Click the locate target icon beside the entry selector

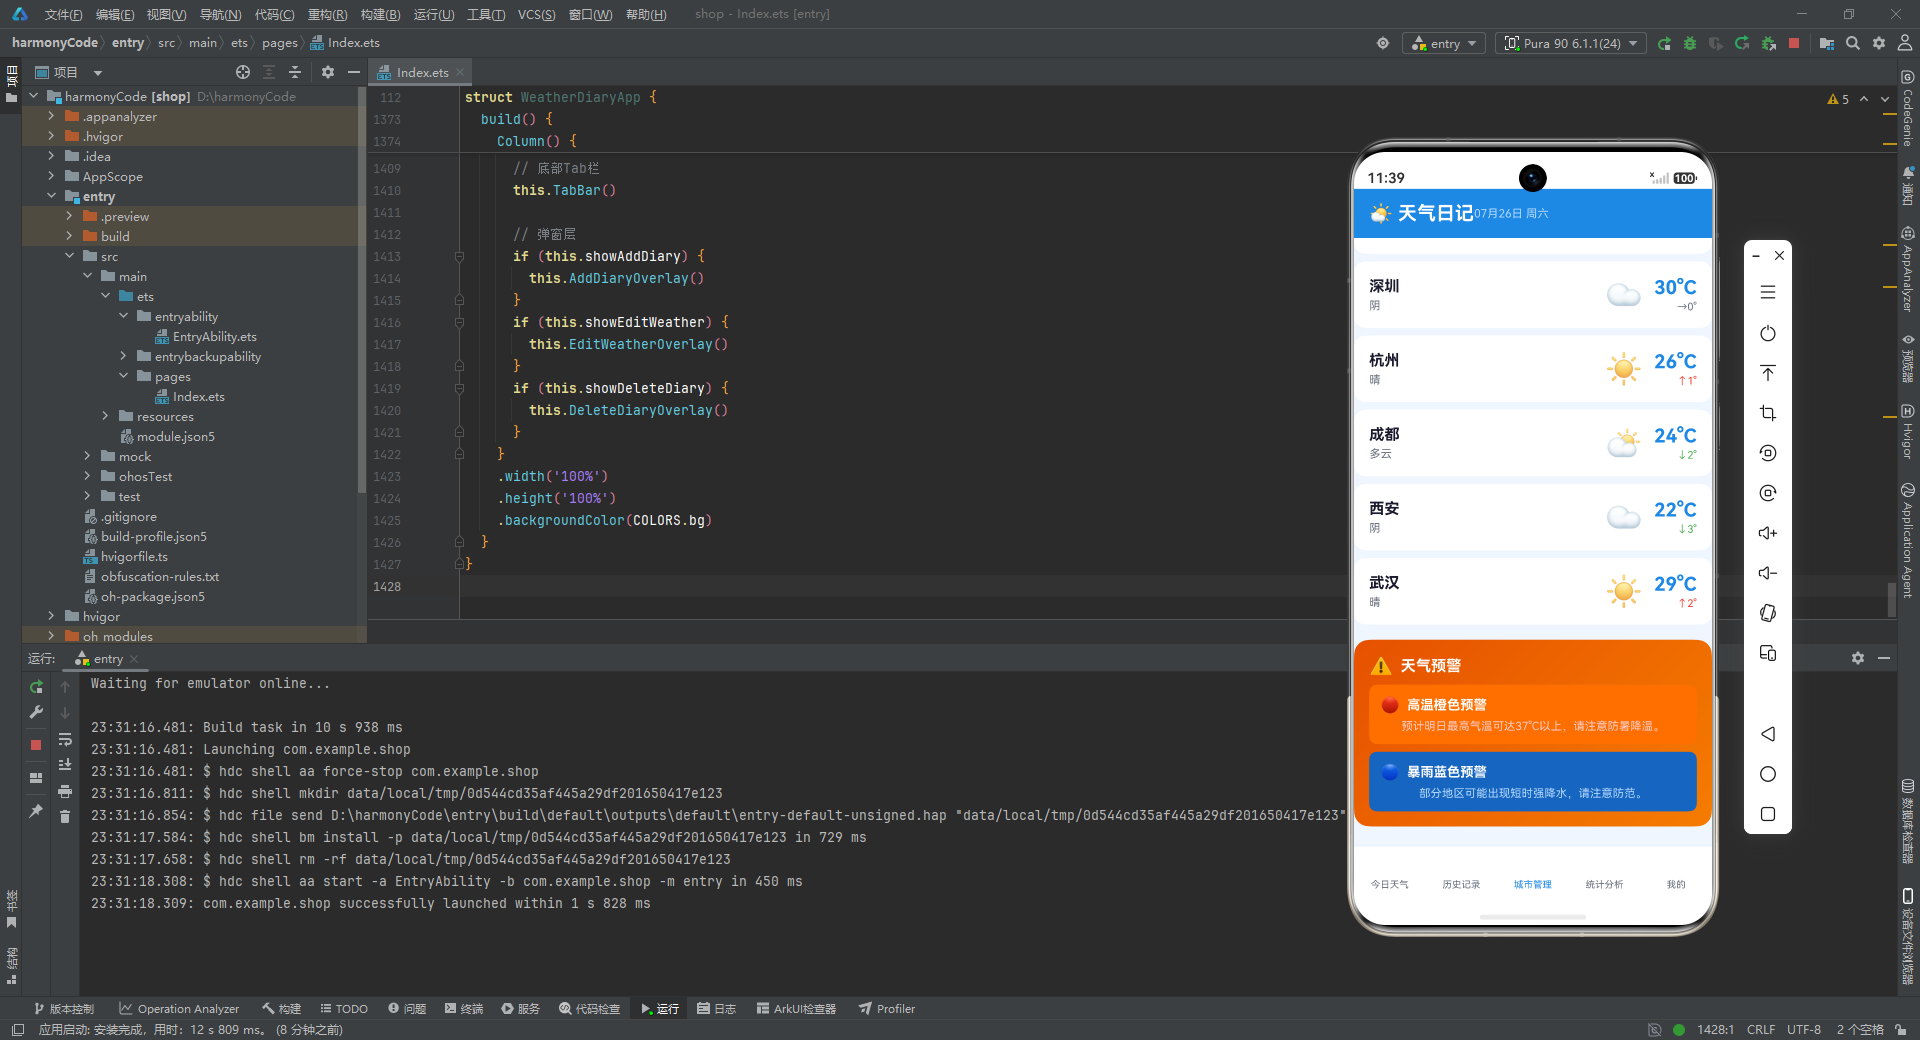1383,43
